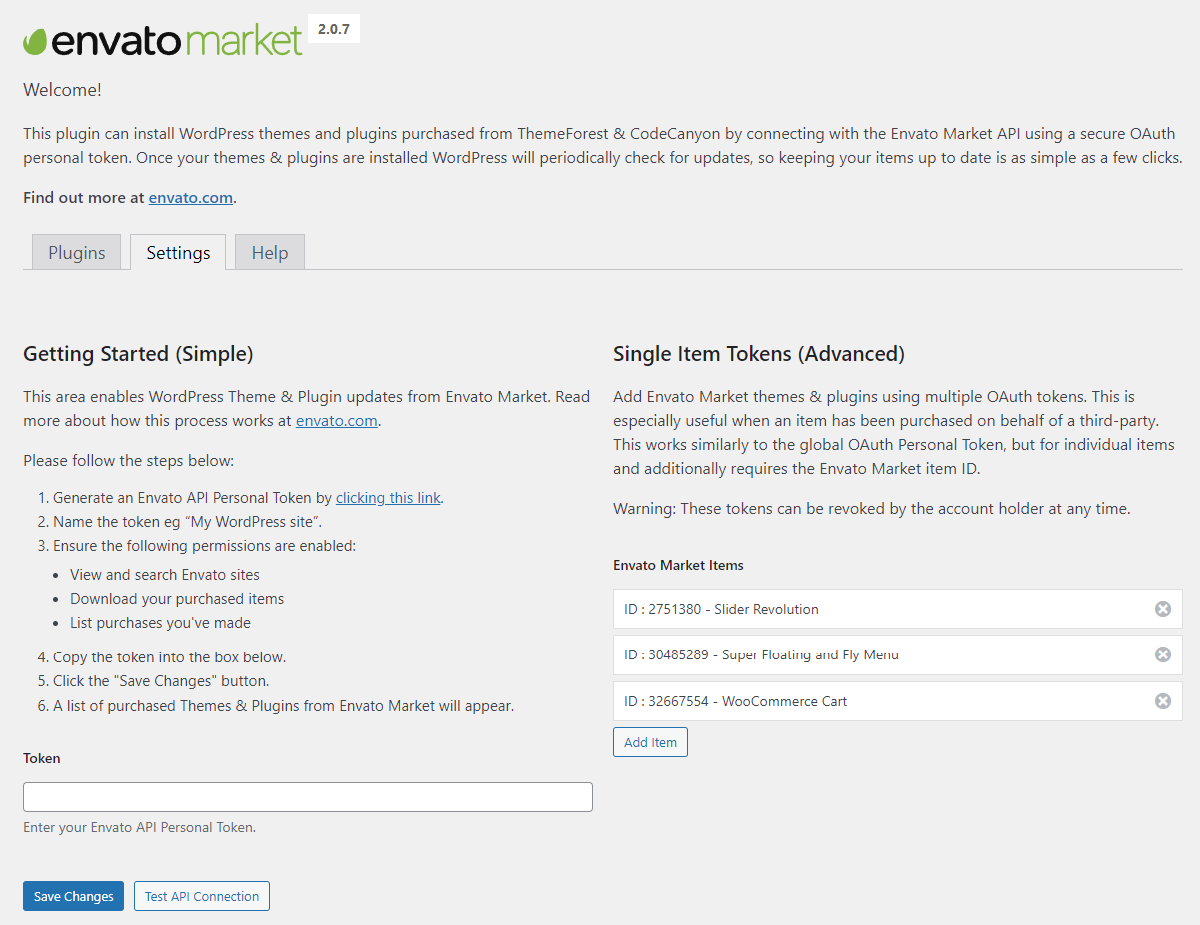Click 'List purchases you've made' text

[160, 623]
